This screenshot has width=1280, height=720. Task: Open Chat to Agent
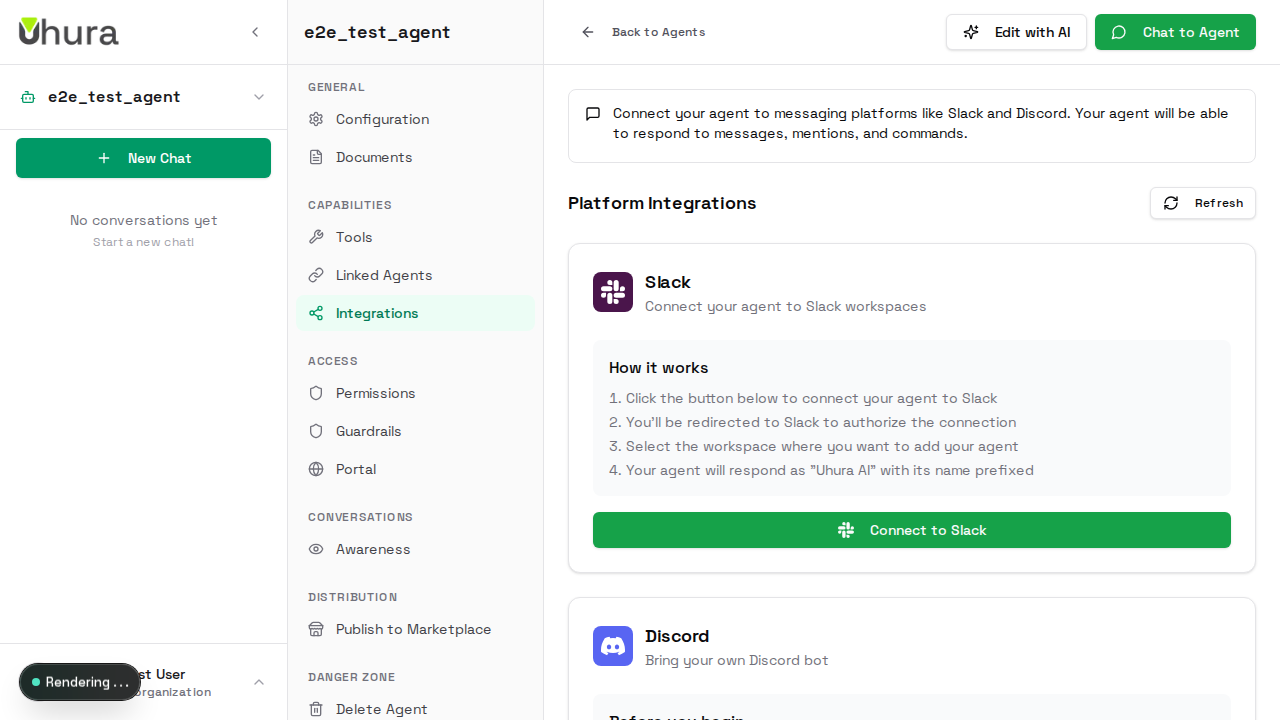1175,32
